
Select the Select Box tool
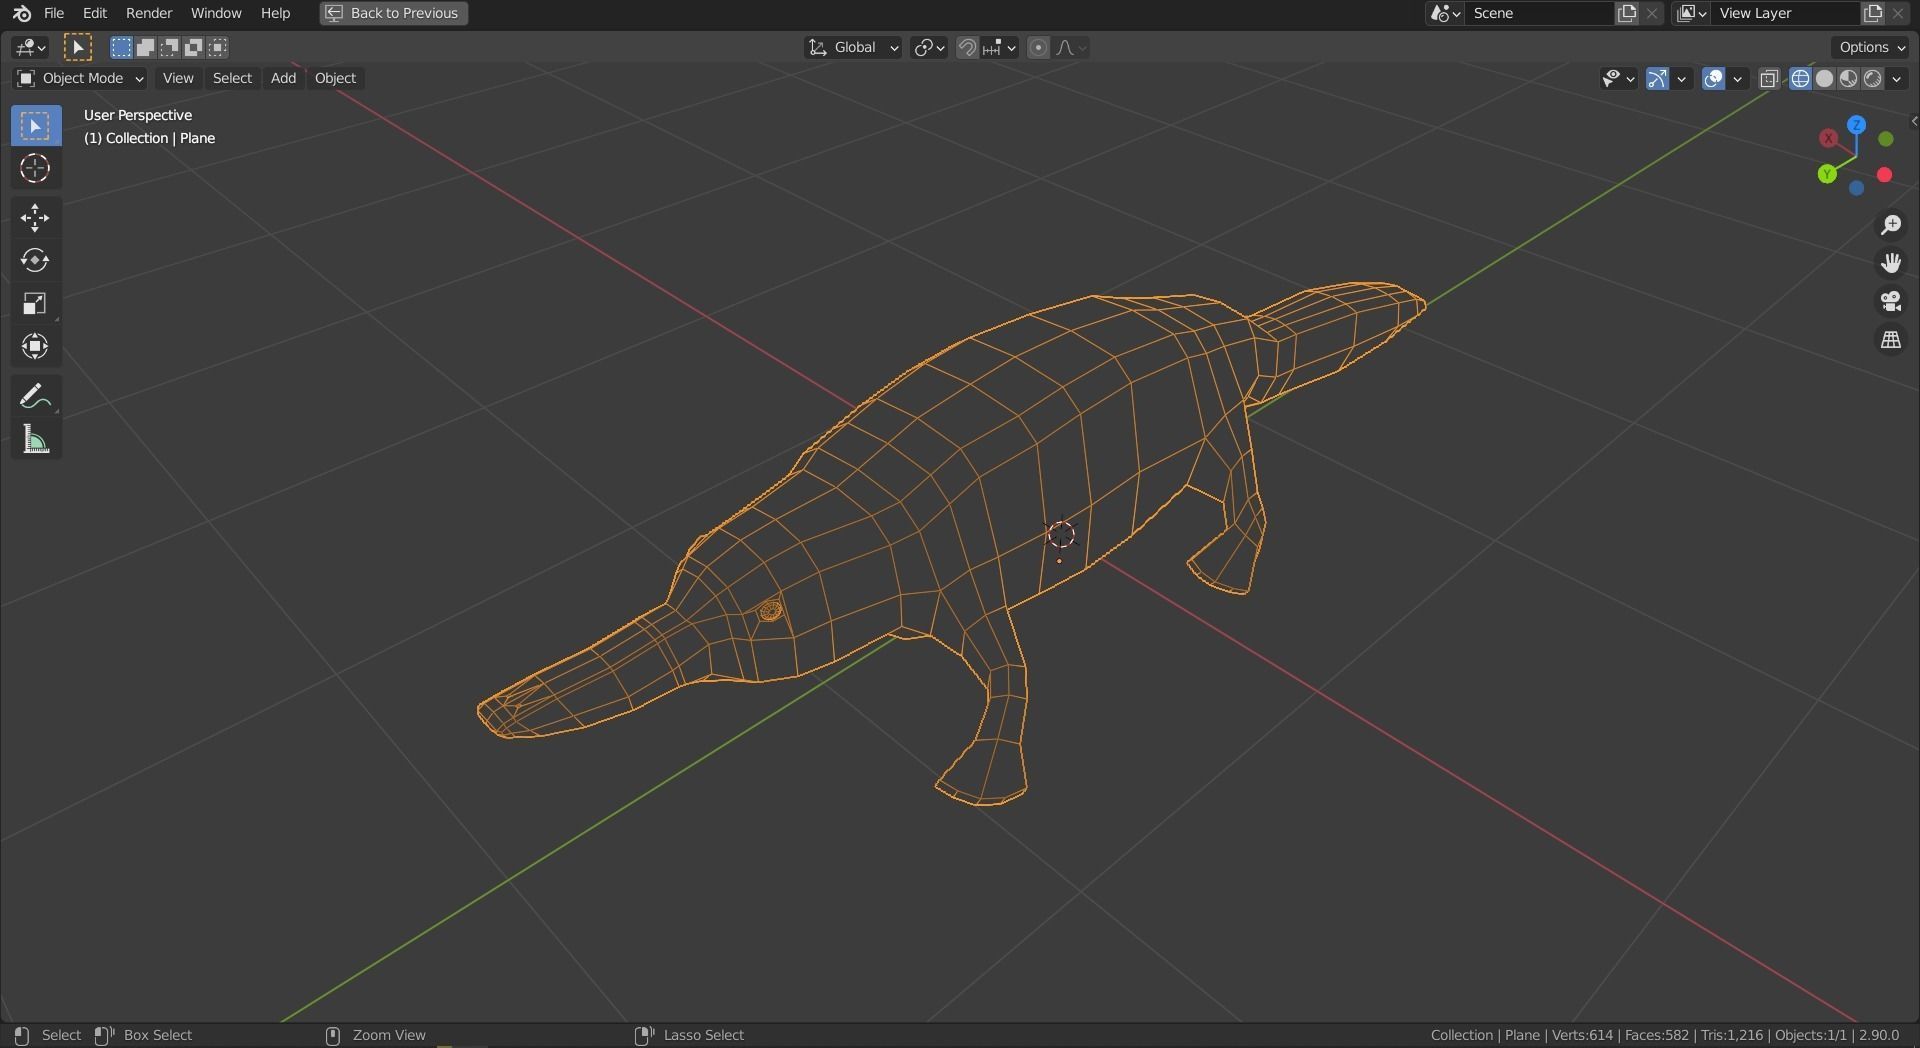point(36,126)
